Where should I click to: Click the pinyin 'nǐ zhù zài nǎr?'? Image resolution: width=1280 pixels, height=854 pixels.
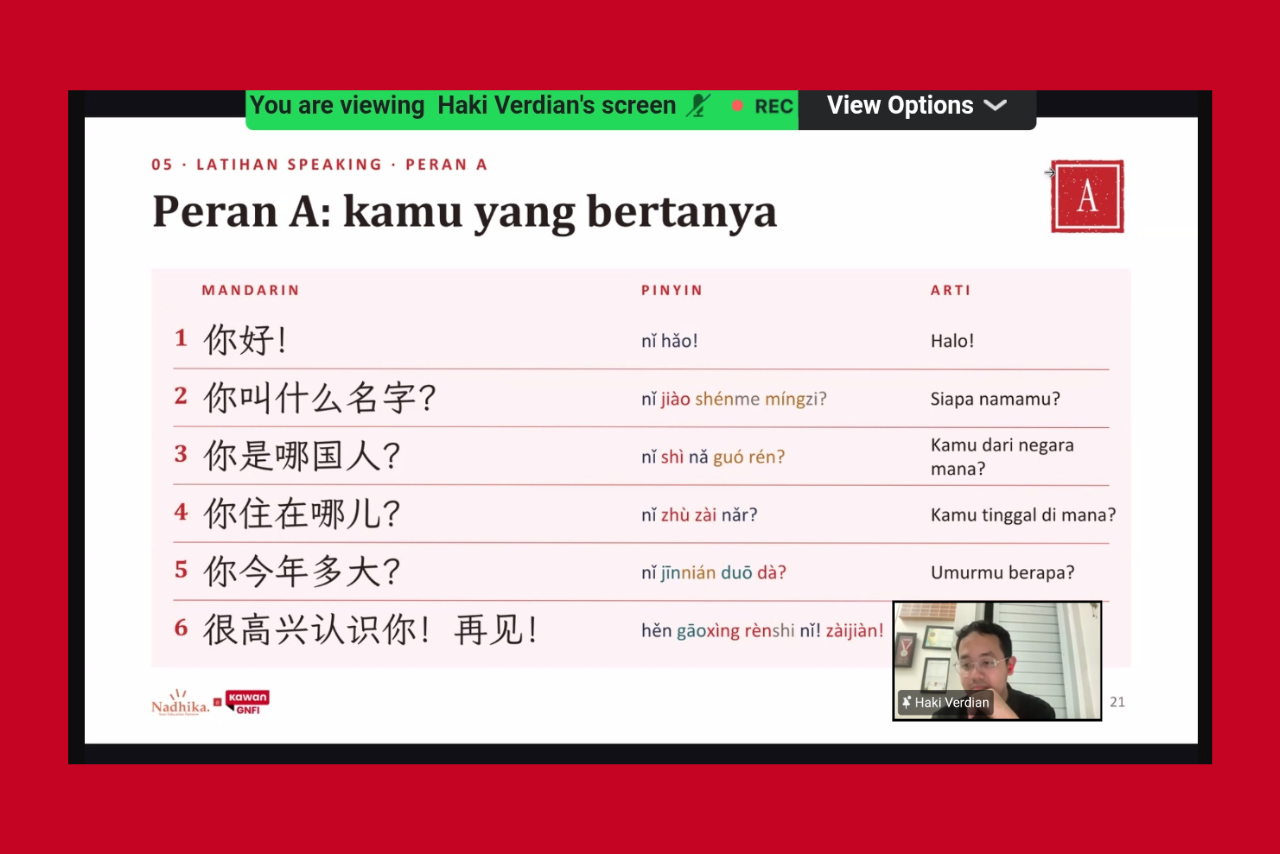pyautogui.click(x=700, y=515)
